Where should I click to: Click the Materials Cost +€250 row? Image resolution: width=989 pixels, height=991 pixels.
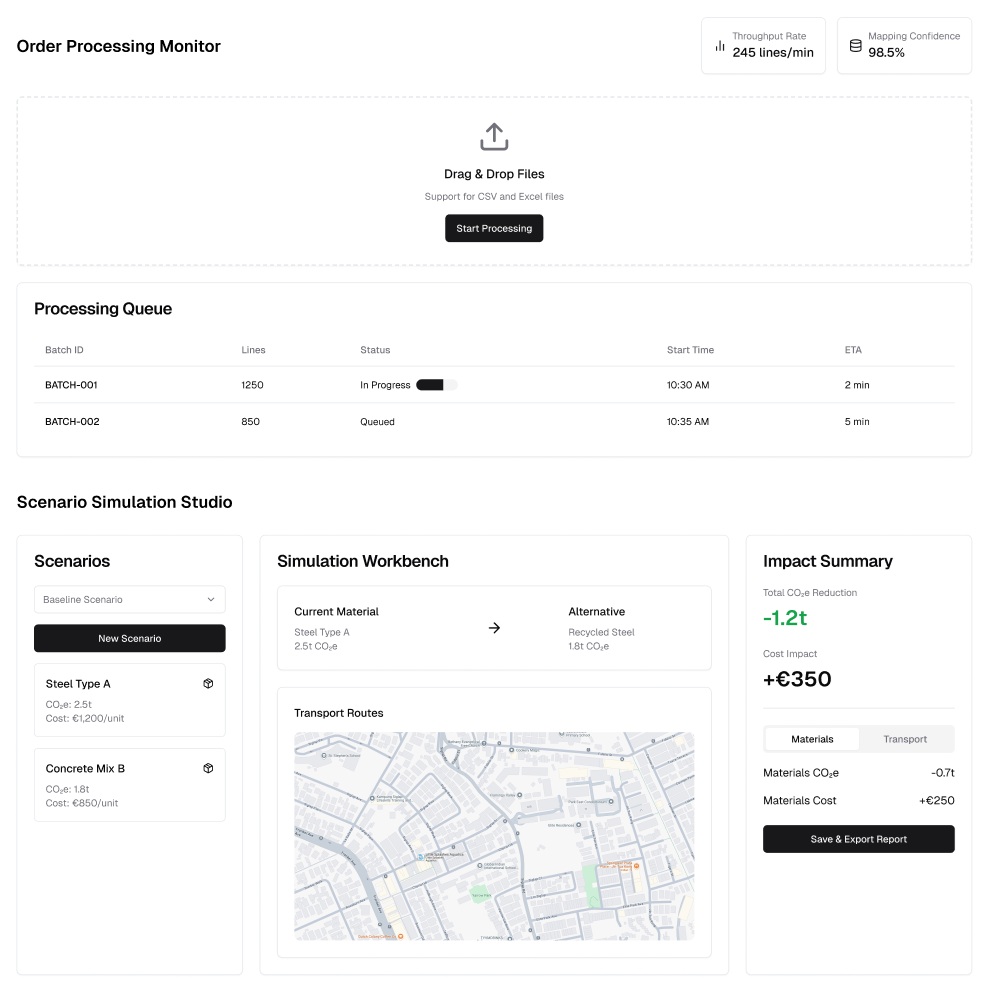858,800
